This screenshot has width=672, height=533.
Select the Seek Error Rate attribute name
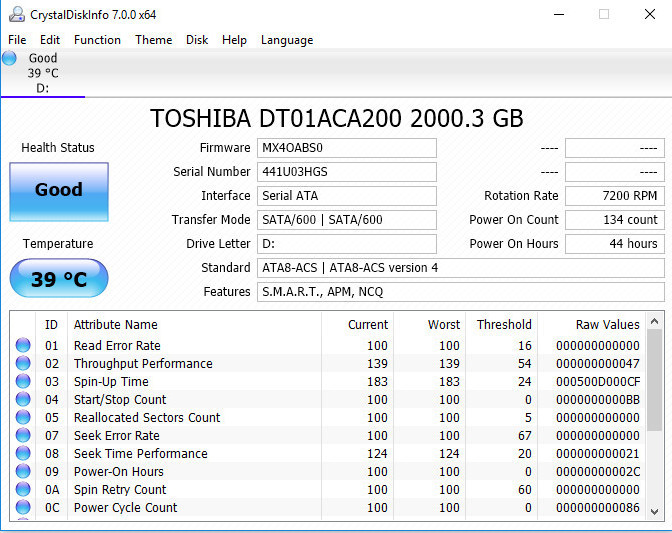pos(117,435)
